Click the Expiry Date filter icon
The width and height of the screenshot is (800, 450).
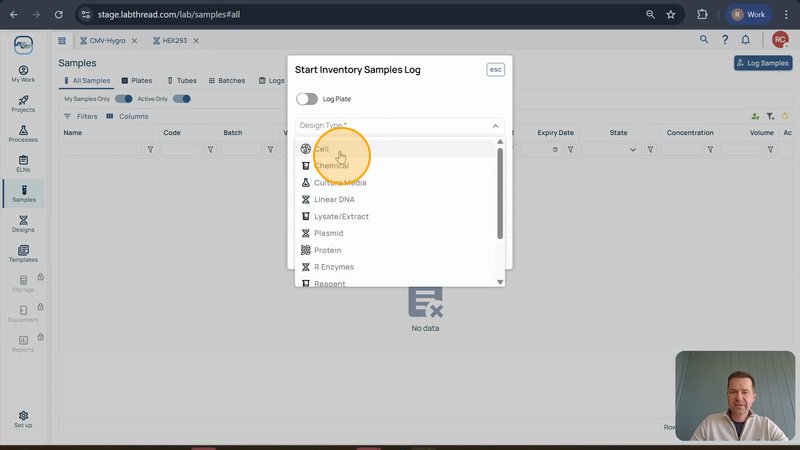click(570, 149)
